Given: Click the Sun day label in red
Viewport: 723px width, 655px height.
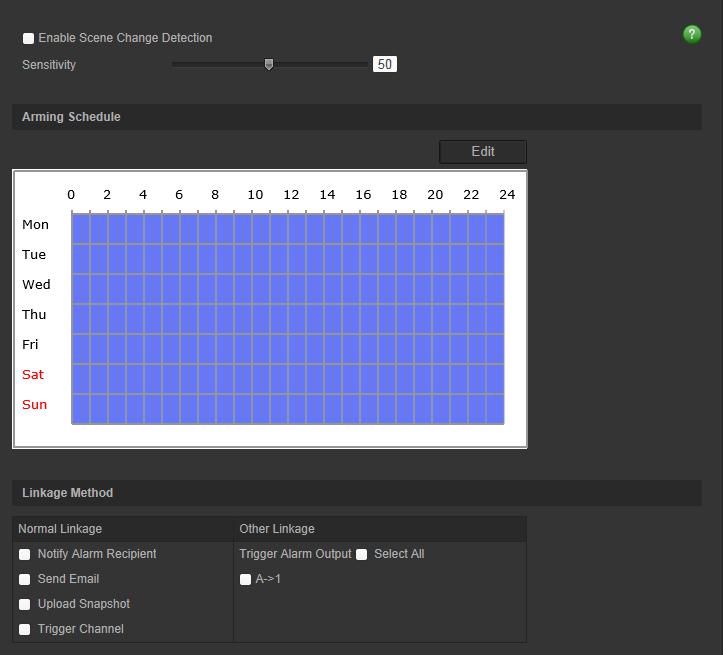Looking at the screenshot, I should click(x=35, y=405).
